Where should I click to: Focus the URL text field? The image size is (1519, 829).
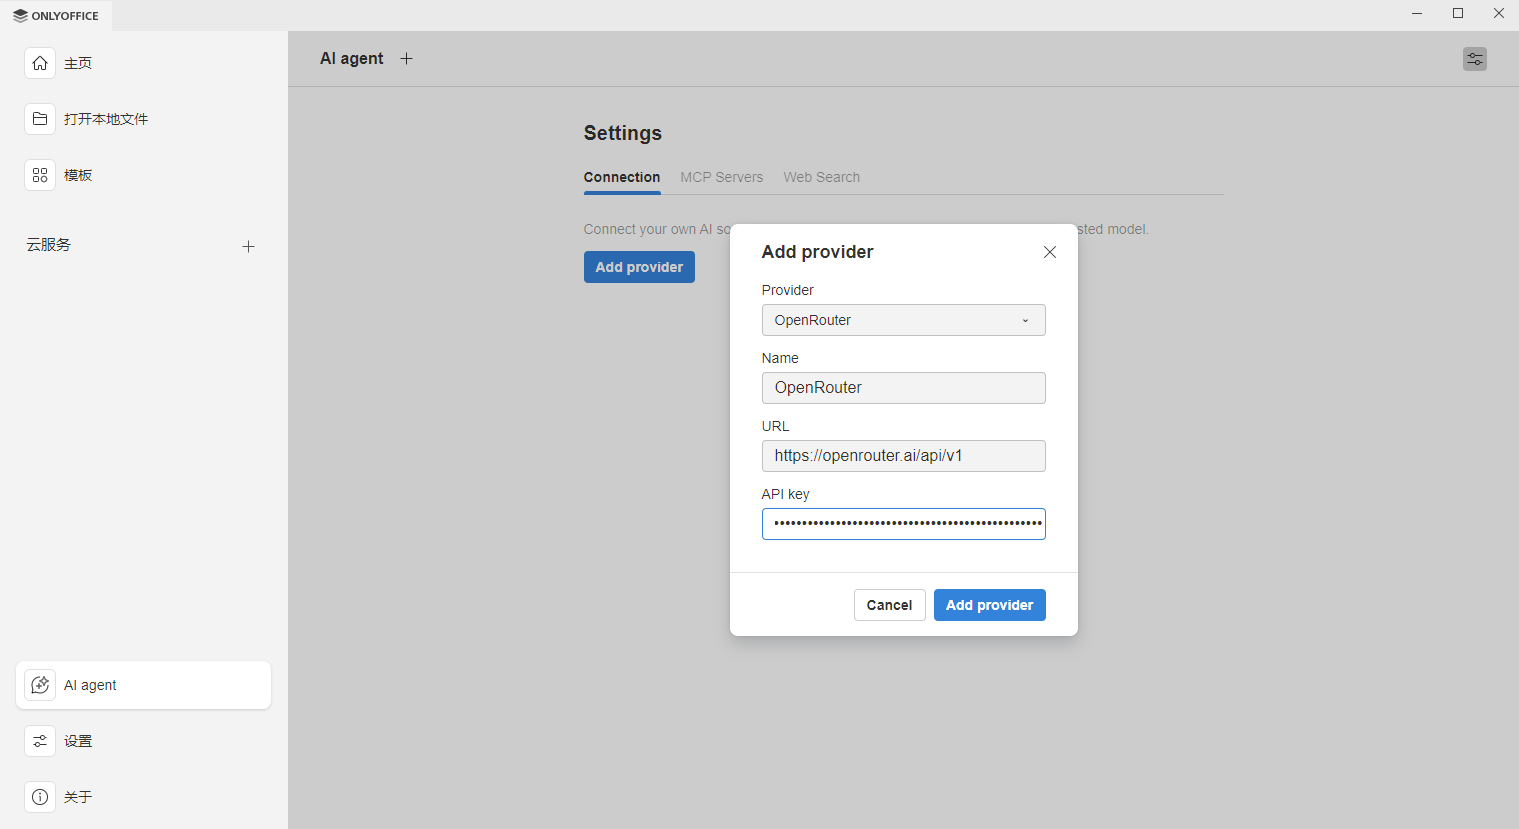pyautogui.click(x=903, y=456)
